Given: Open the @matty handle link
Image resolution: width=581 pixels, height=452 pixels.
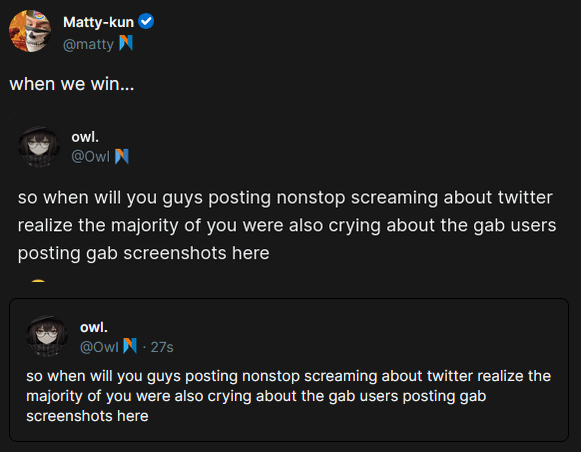Looking at the screenshot, I should 88,44.
